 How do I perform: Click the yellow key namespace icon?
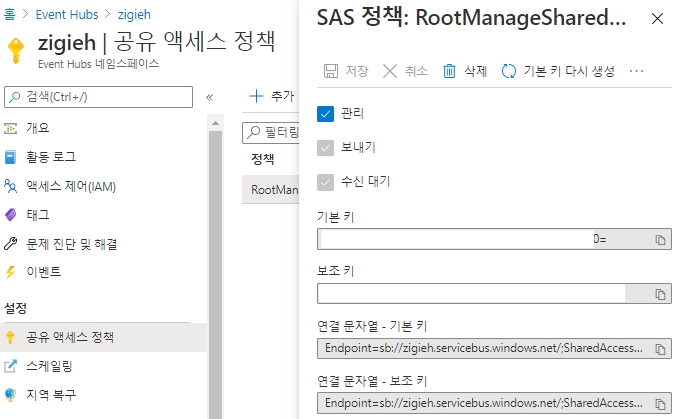point(16,51)
